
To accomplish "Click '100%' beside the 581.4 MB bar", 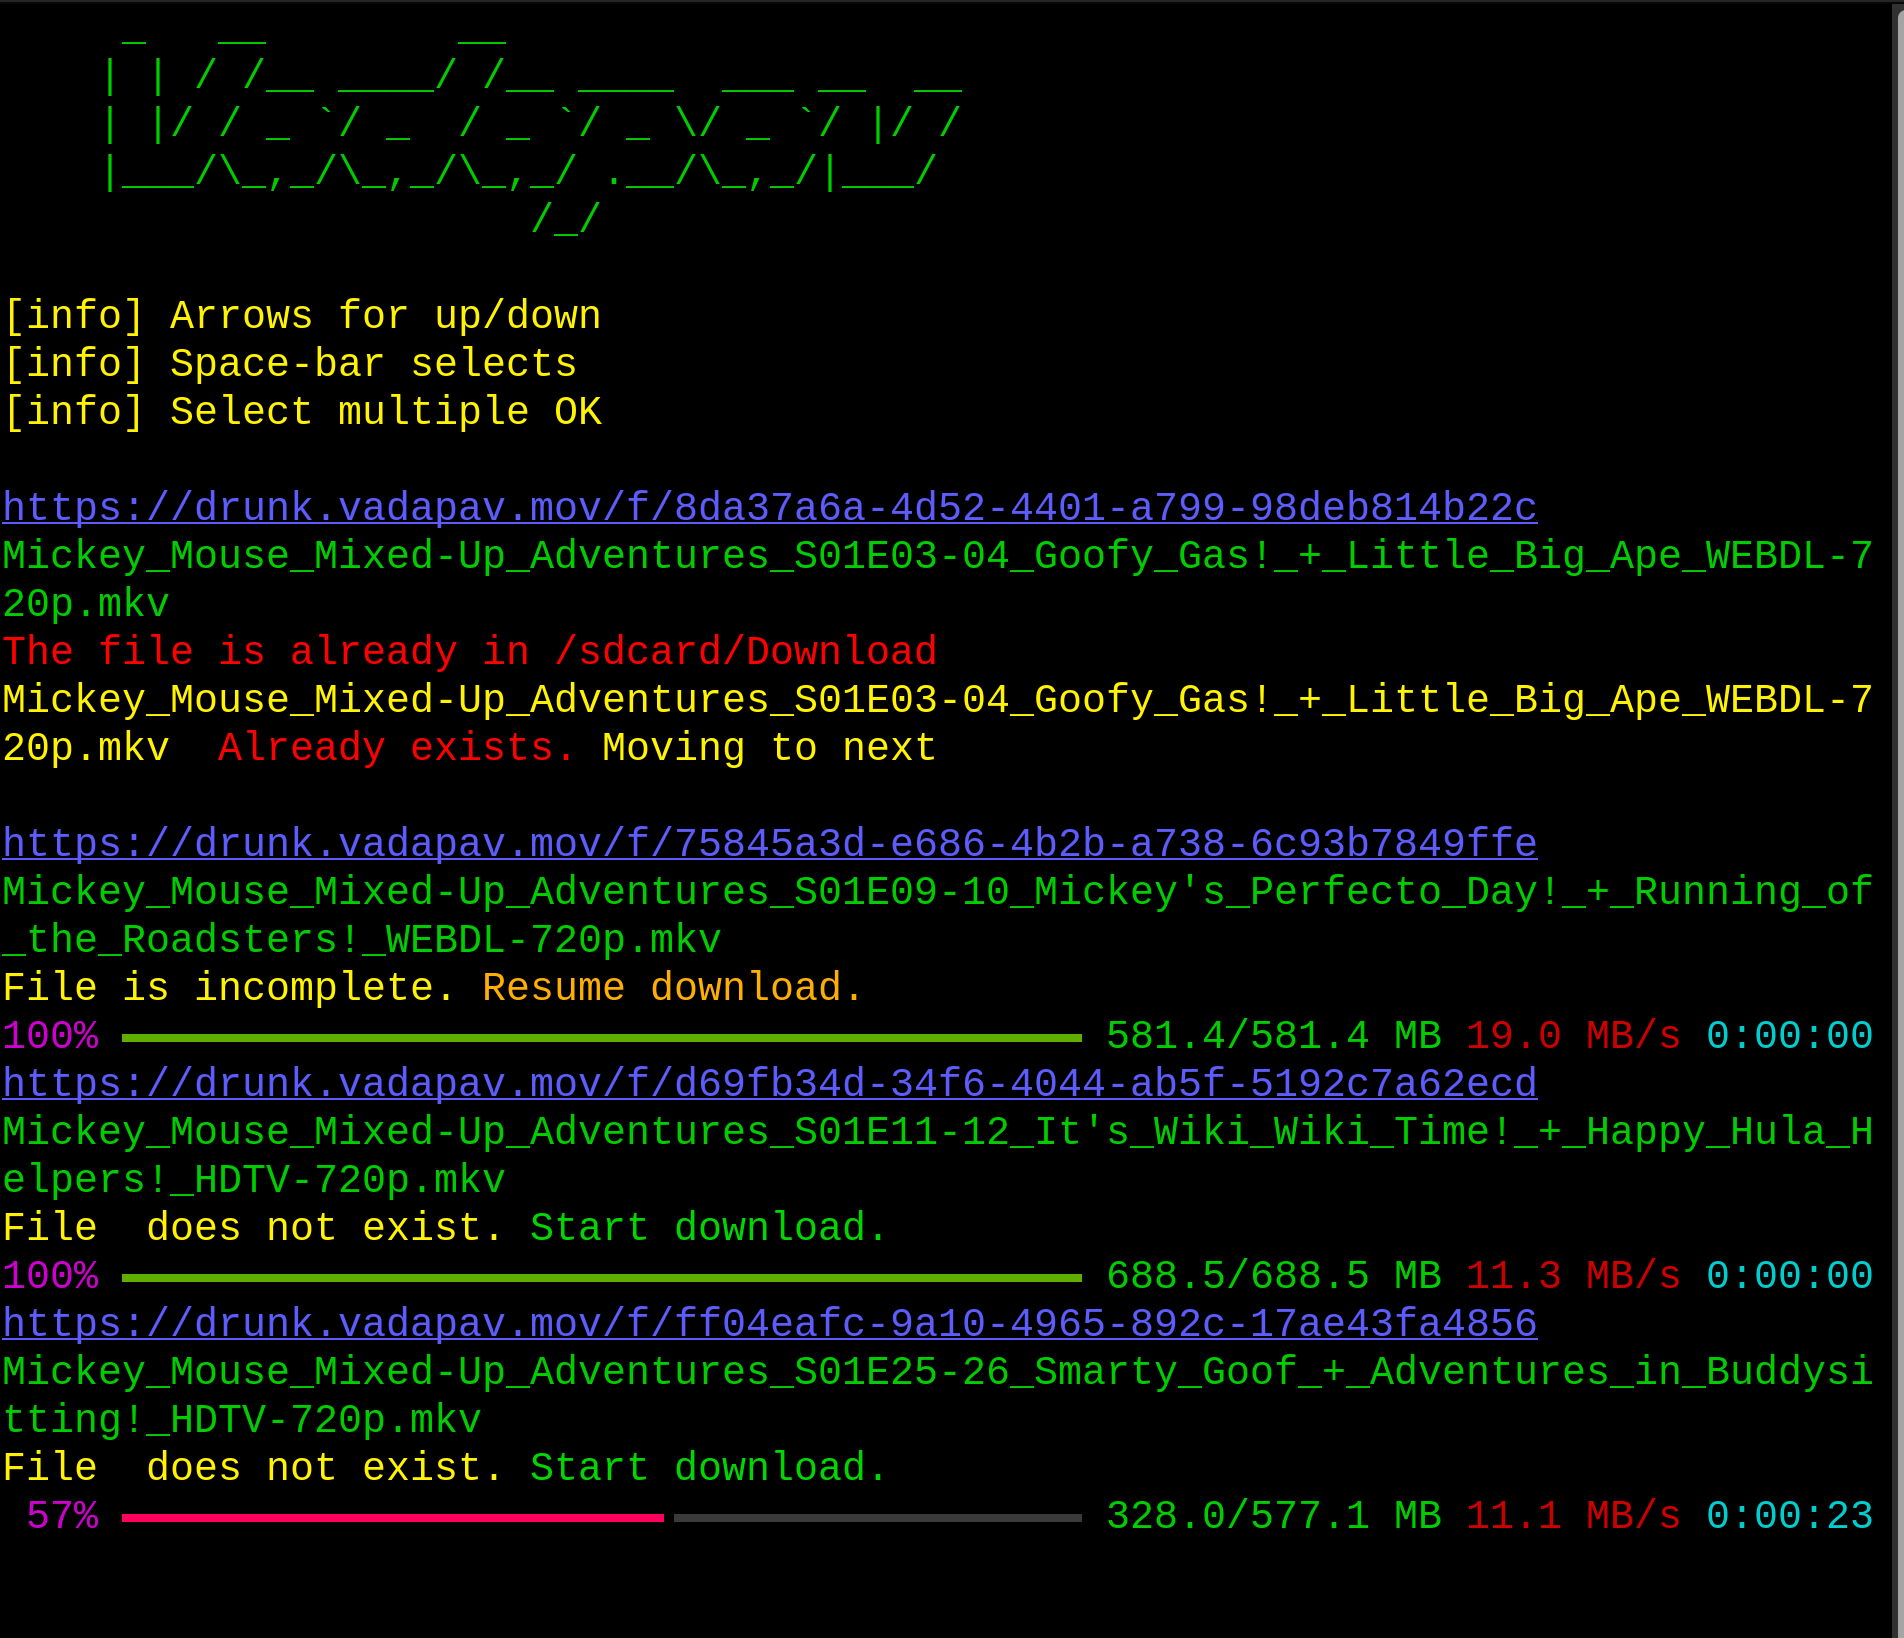I will [x=50, y=1036].
